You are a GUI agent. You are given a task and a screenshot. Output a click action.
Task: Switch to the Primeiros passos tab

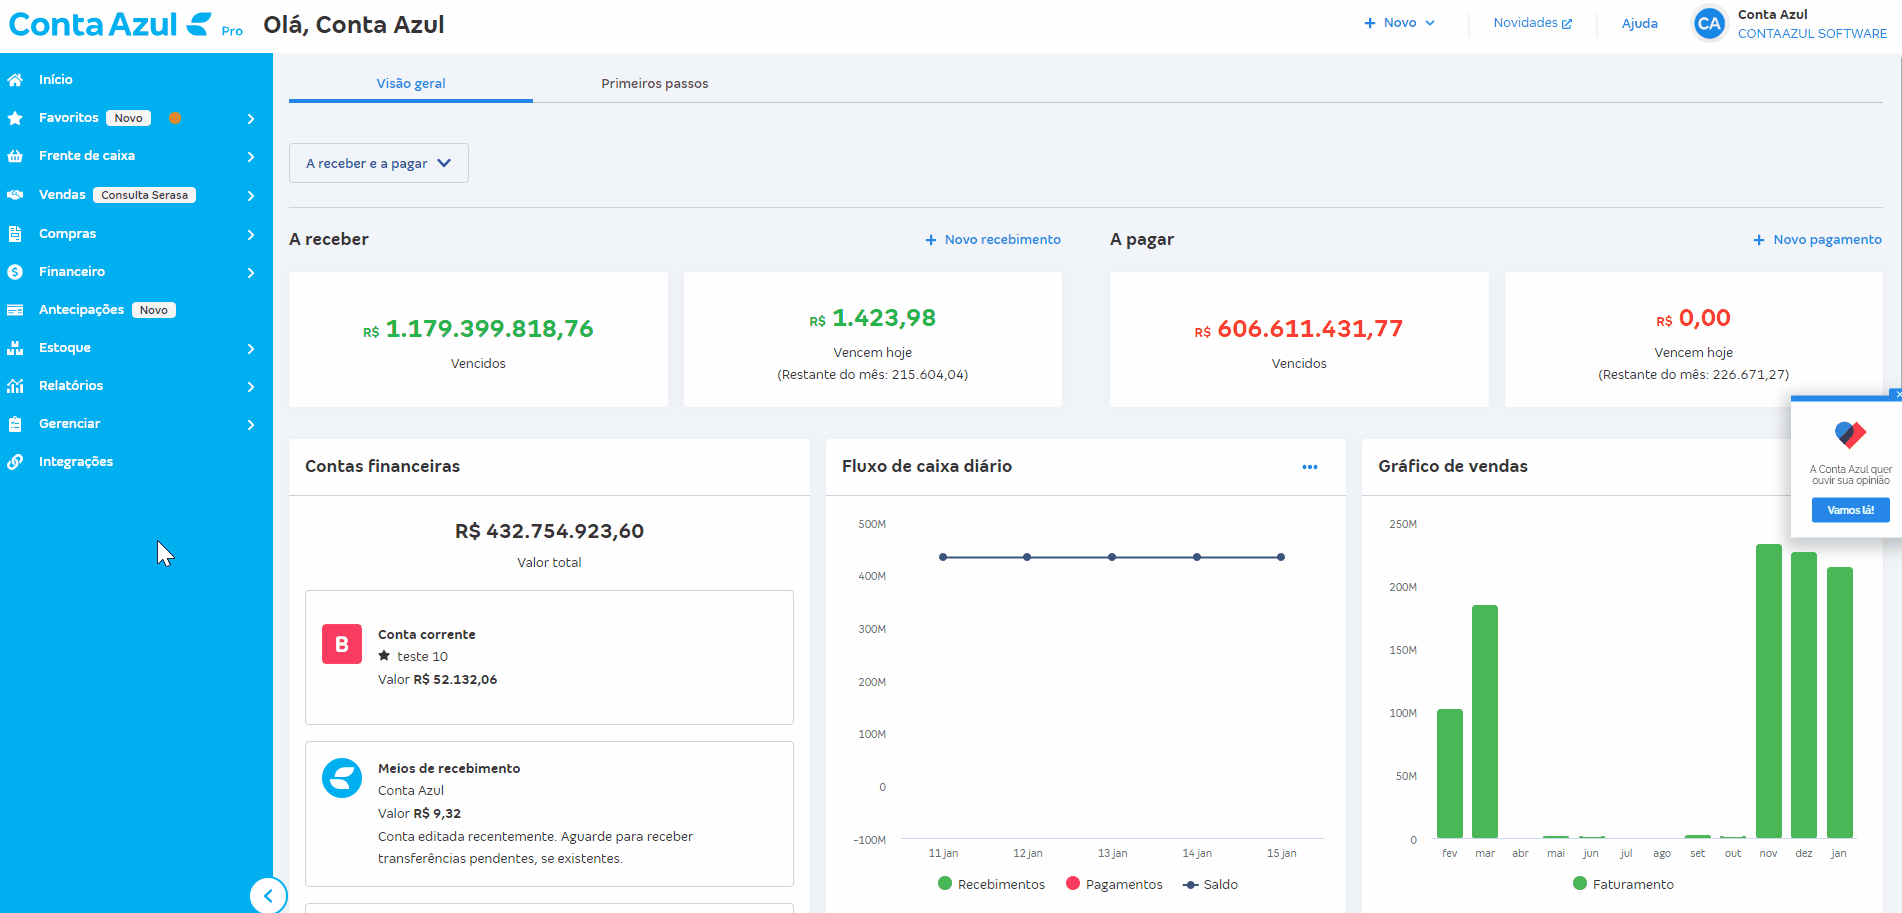coord(655,83)
